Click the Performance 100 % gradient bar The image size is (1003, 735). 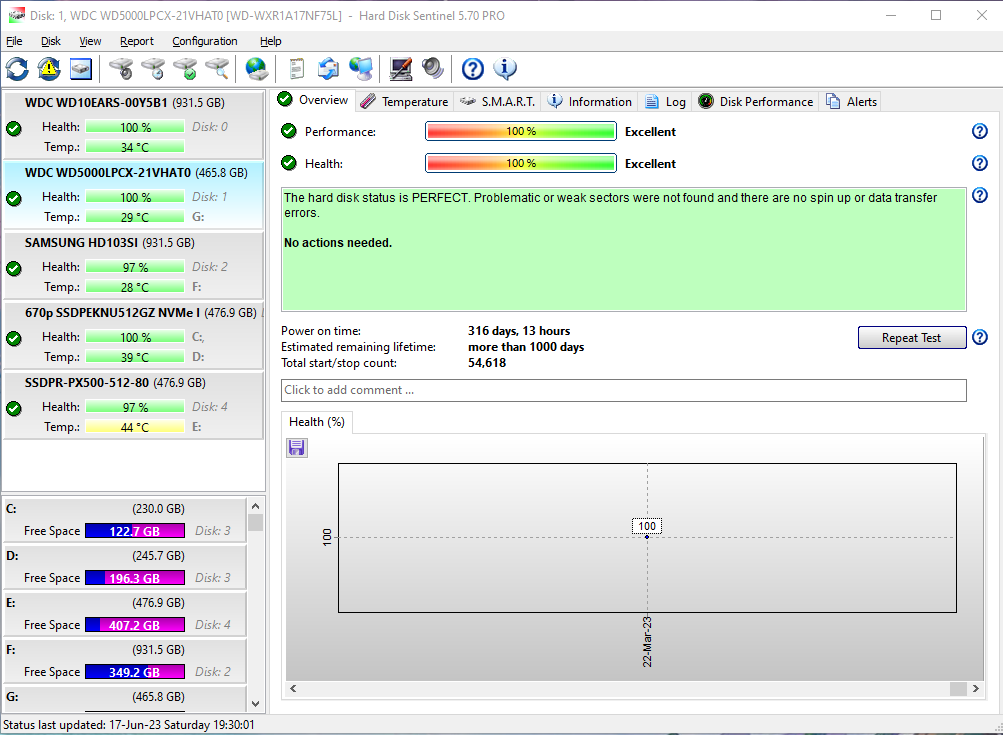point(521,131)
